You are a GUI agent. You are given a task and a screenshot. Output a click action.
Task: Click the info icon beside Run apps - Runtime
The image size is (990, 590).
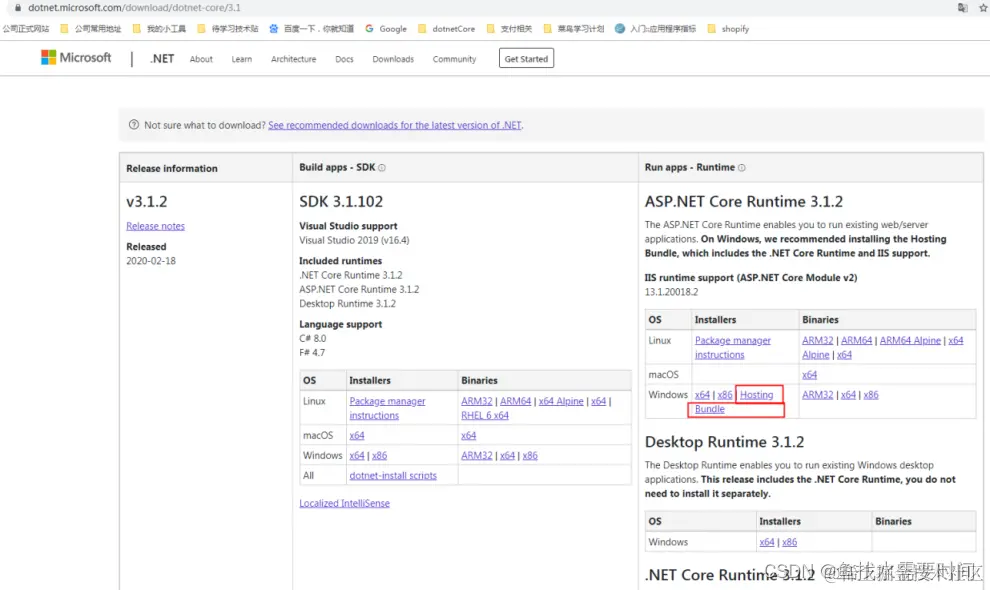click(x=742, y=168)
